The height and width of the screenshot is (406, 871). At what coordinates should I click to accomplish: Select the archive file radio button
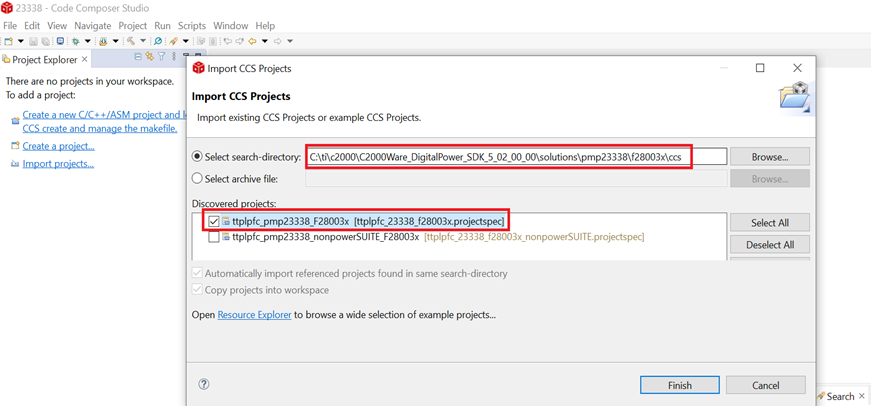point(197,179)
